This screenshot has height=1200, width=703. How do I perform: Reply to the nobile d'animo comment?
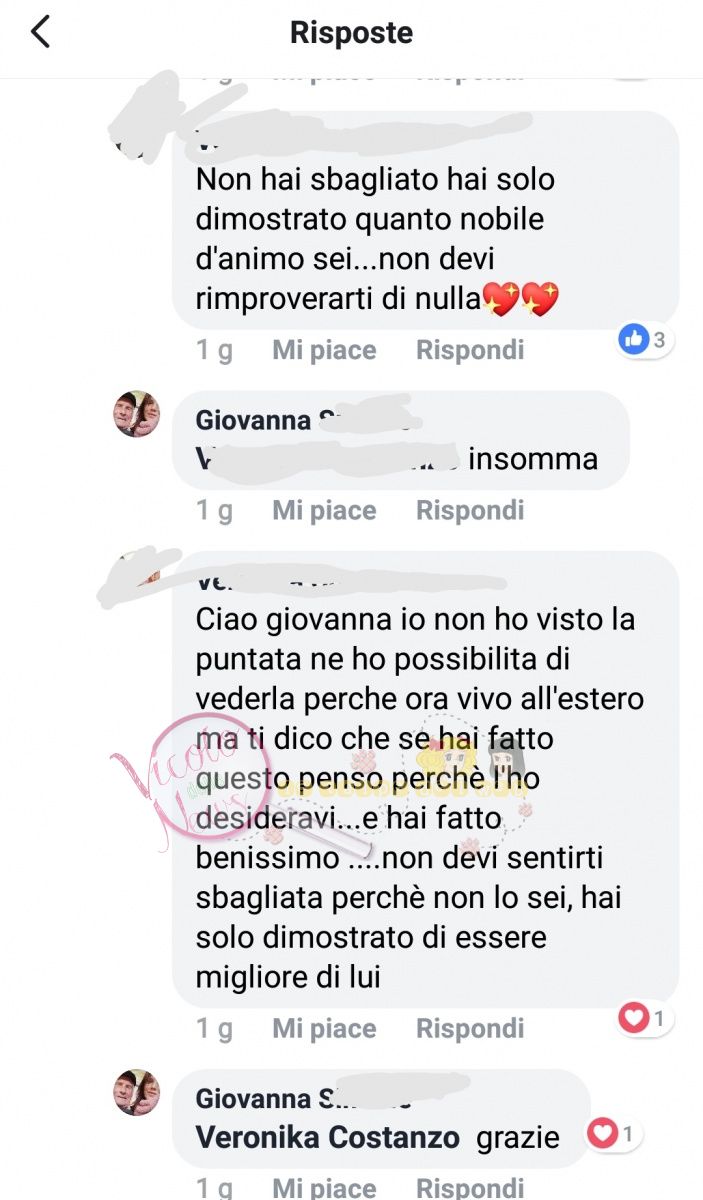click(x=470, y=350)
